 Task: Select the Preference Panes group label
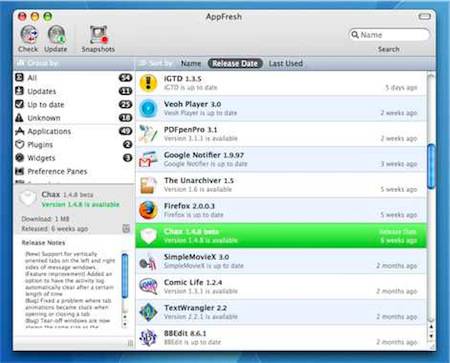coord(57,171)
